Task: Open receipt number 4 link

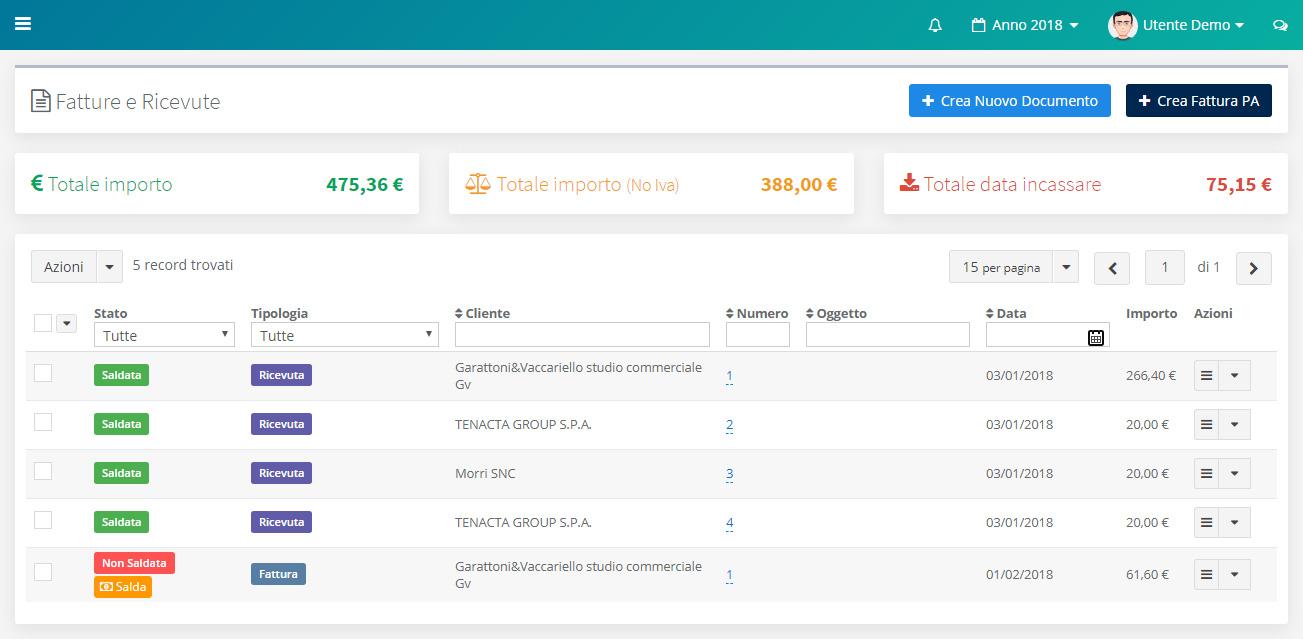Action: [730, 523]
